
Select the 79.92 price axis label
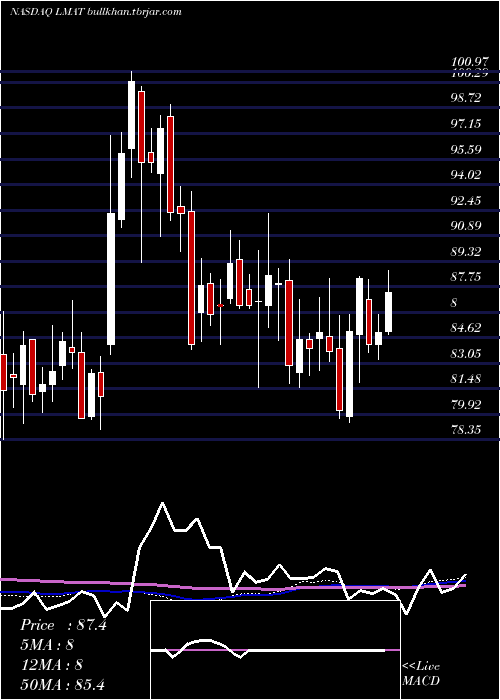click(466, 405)
